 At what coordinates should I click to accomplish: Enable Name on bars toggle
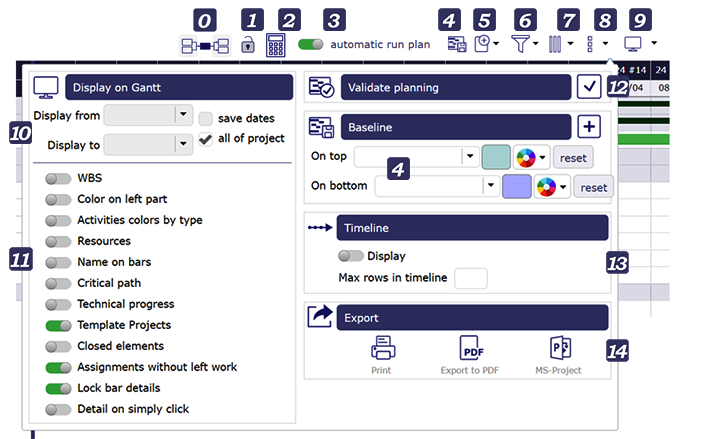pyautogui.click(x=58, y=263)
